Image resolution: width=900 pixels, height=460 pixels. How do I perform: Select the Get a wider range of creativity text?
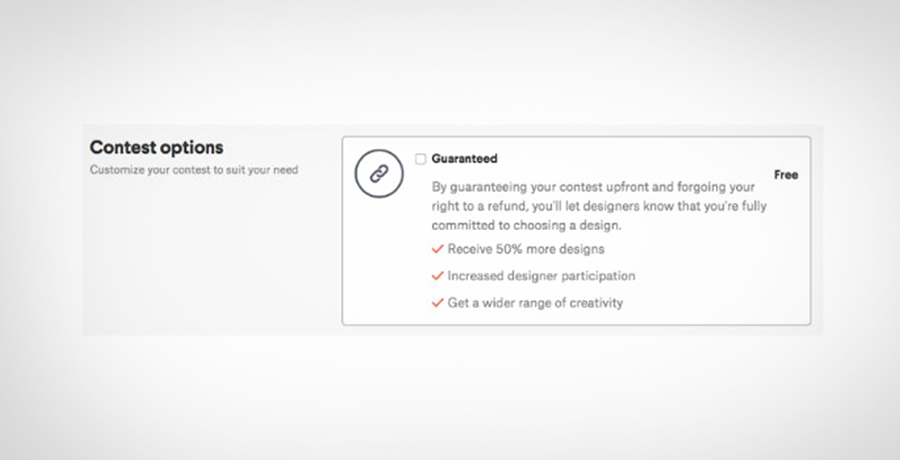click(535, 303)
